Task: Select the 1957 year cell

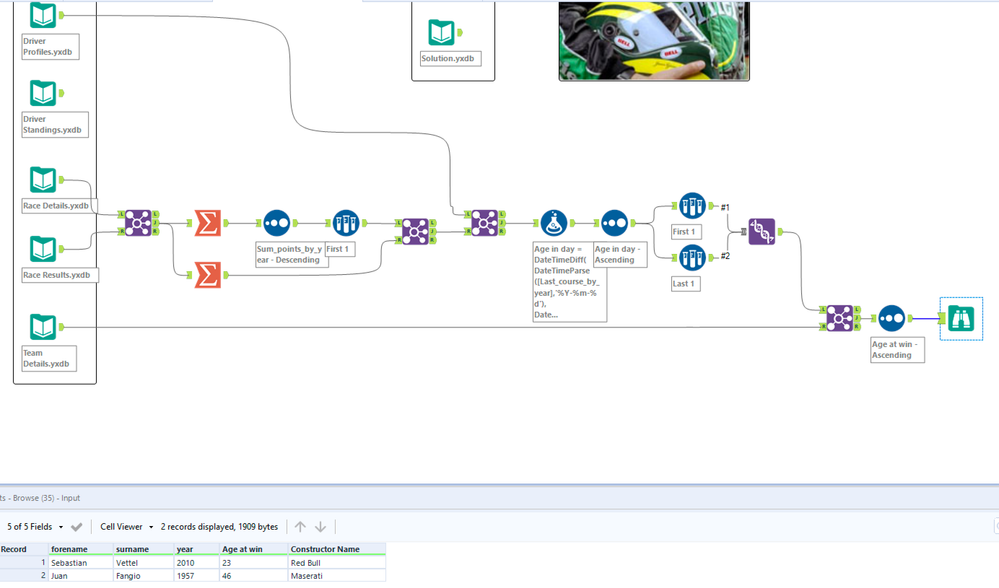Action: [x=197, y=576]
